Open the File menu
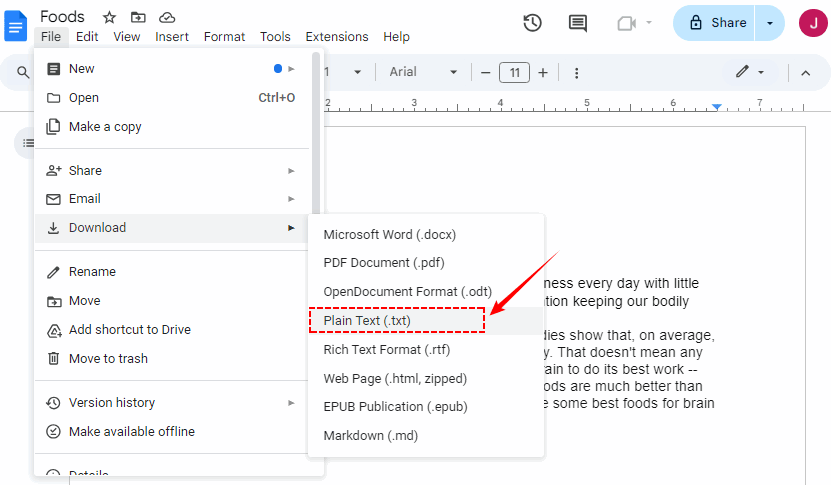831x485 pixels. pos(51,37)
